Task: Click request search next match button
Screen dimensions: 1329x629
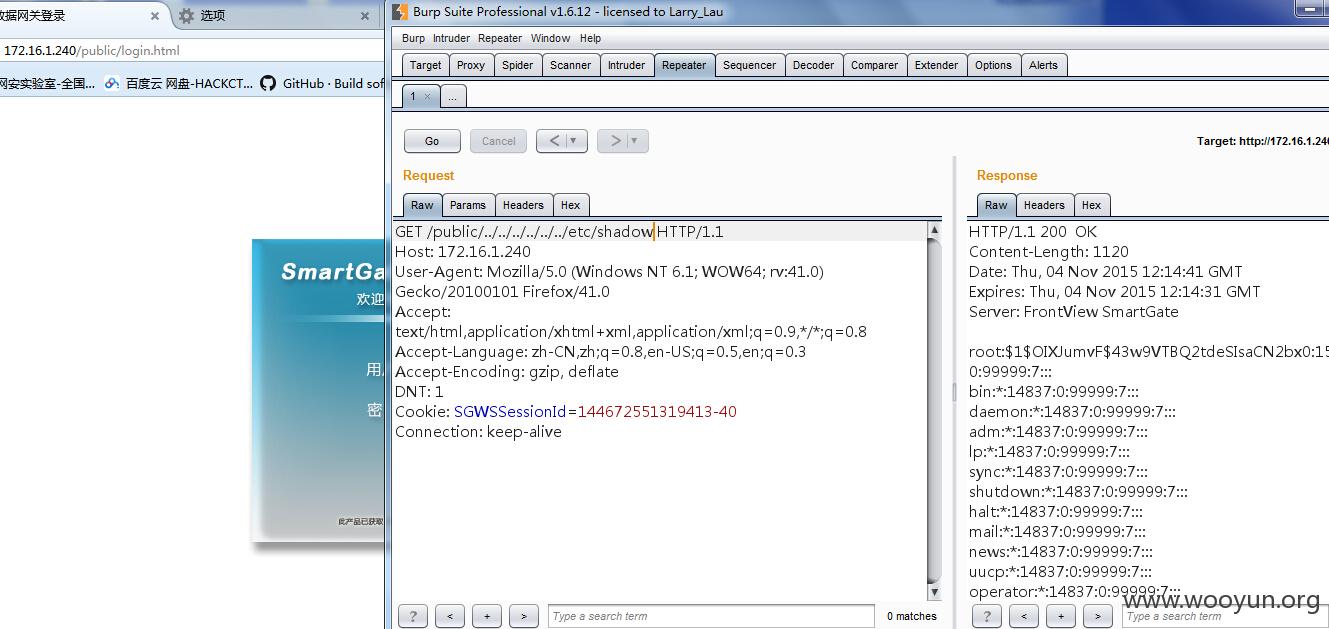Action: point(524,616)
